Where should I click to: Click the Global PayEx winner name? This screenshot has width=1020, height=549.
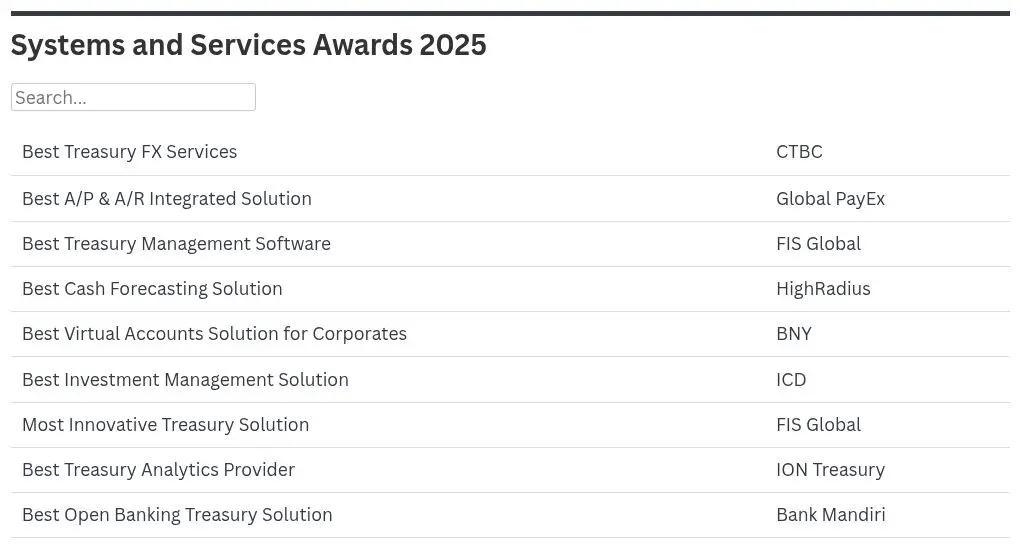[830, 199]
